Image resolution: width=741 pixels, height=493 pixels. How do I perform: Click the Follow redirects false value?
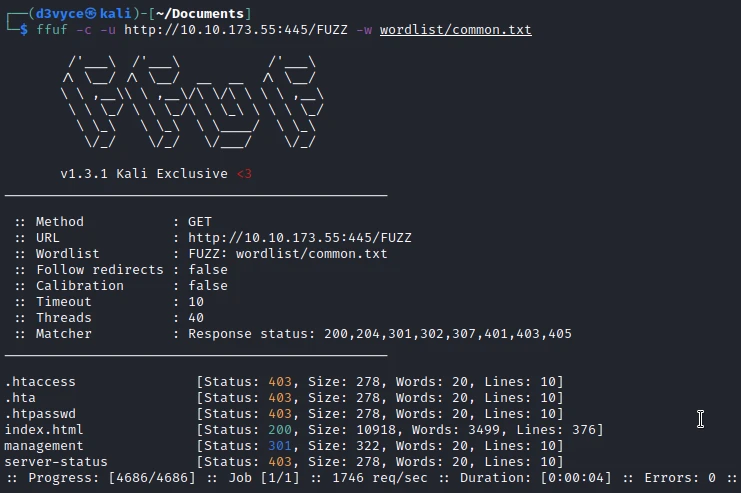pyautogui.click(x=208, y=270)
